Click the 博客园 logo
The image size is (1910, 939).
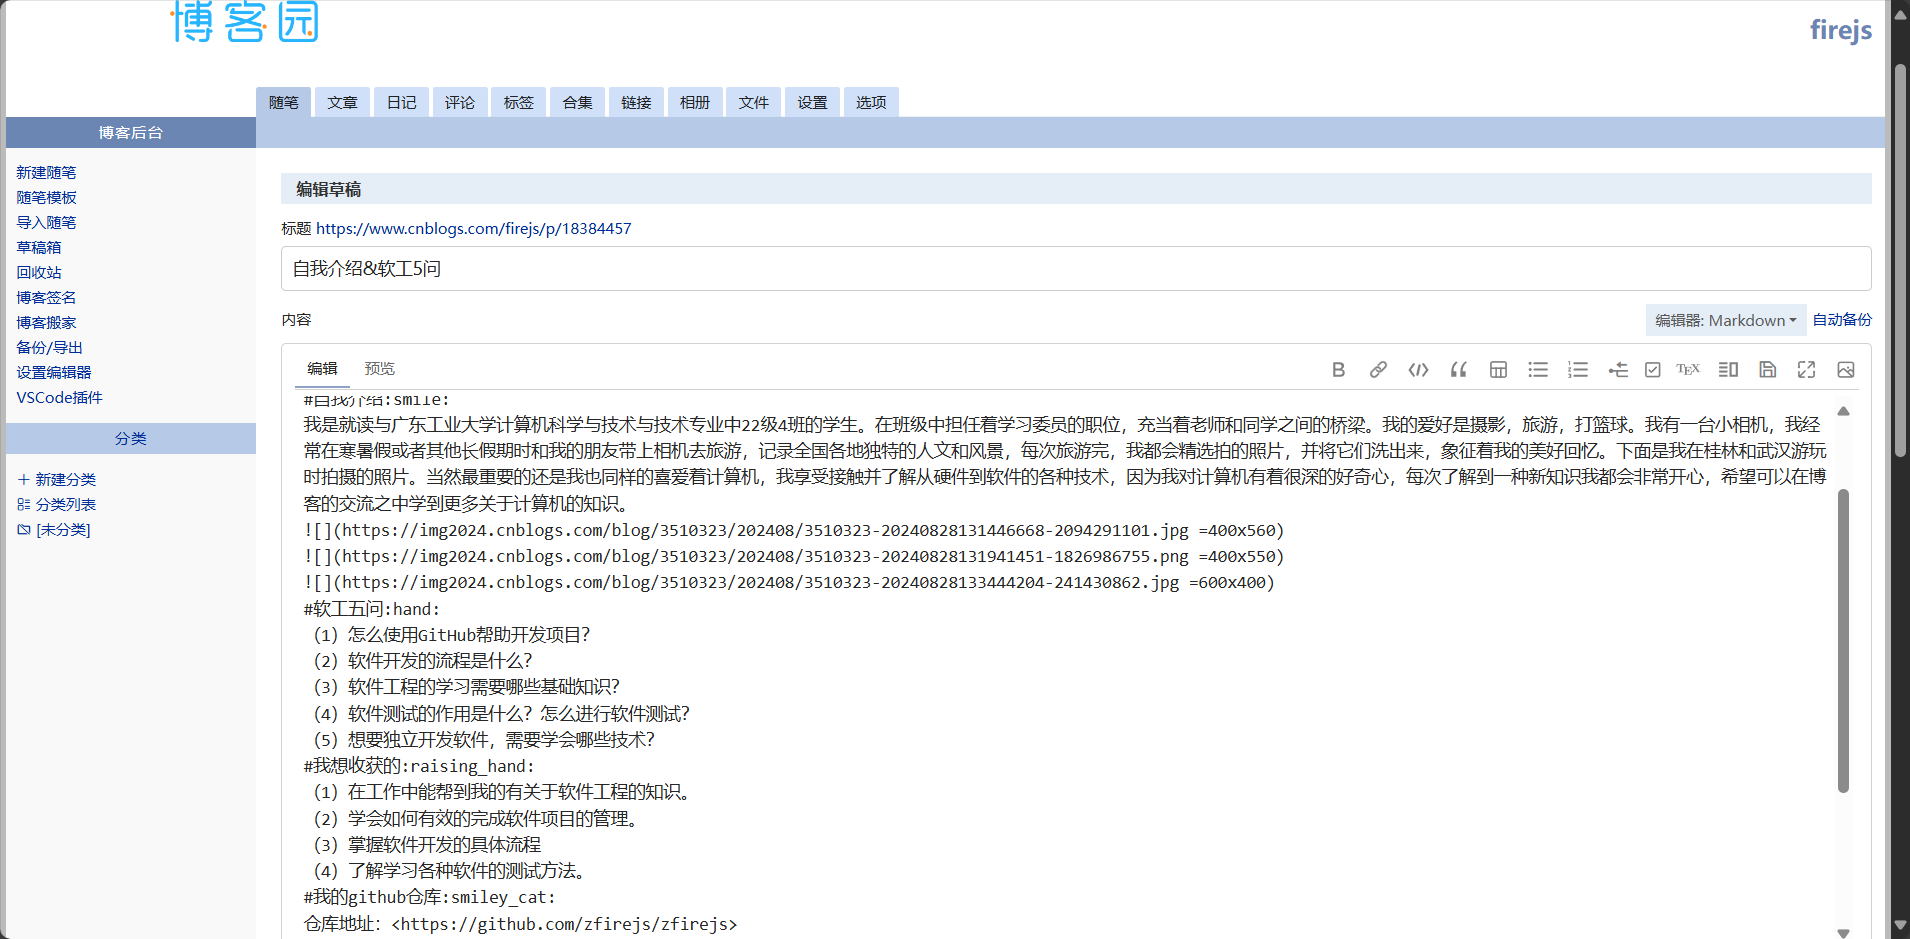[245, 21]
